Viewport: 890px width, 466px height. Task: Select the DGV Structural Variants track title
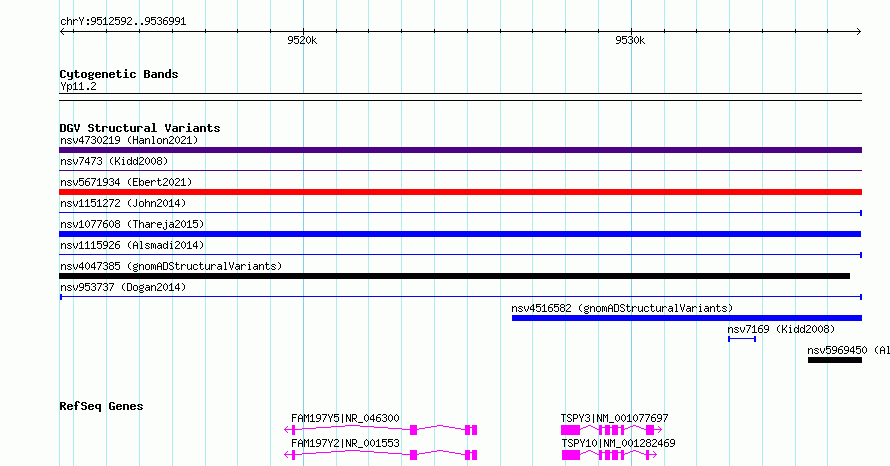click(140, 128)
